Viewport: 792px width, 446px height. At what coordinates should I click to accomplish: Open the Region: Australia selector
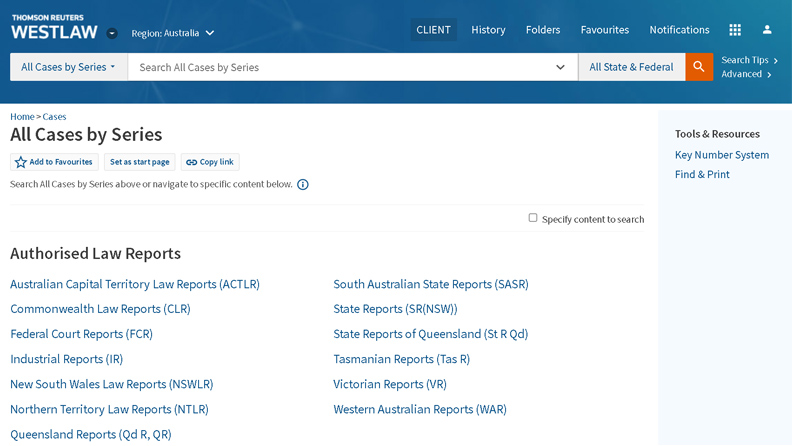[x=173, y=33]
